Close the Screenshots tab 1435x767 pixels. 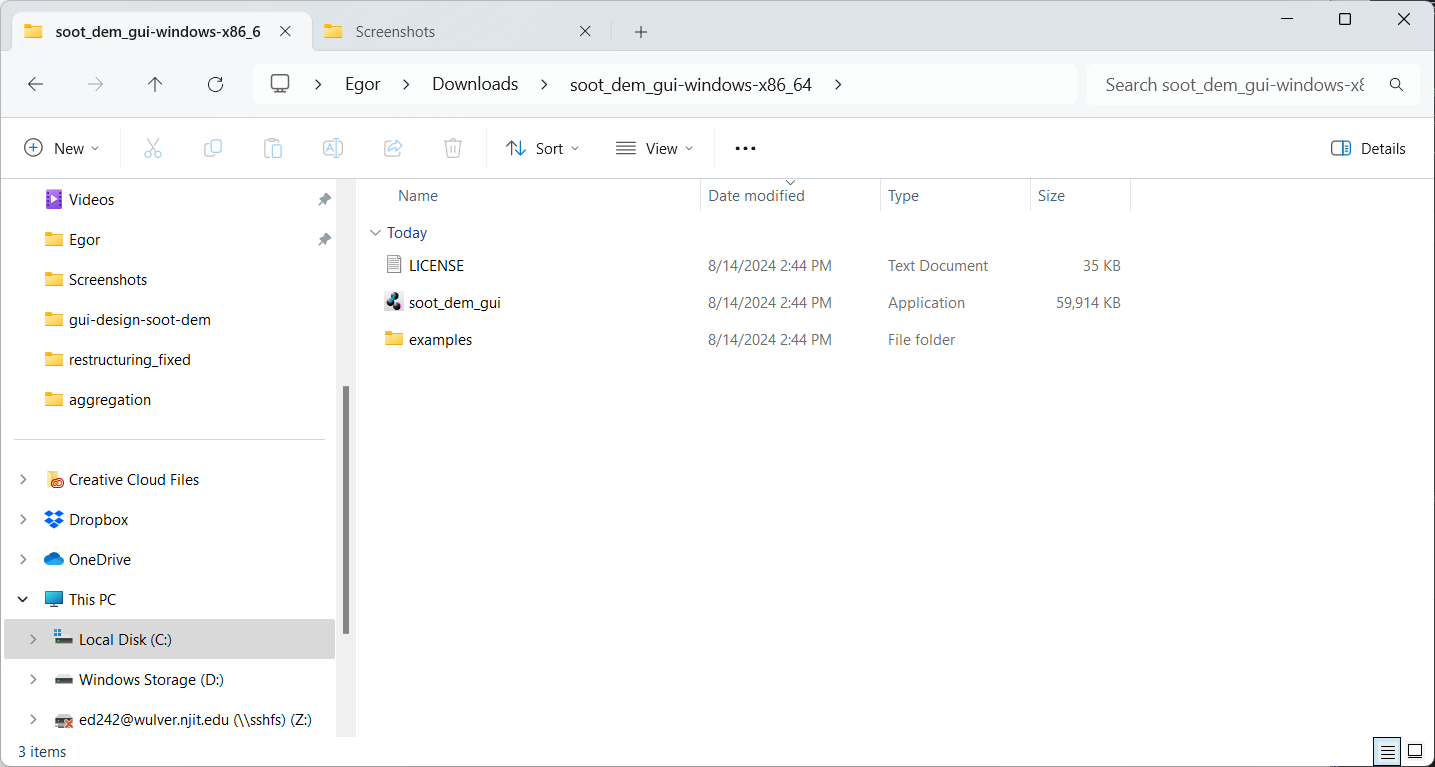click(x=585, y=31)
